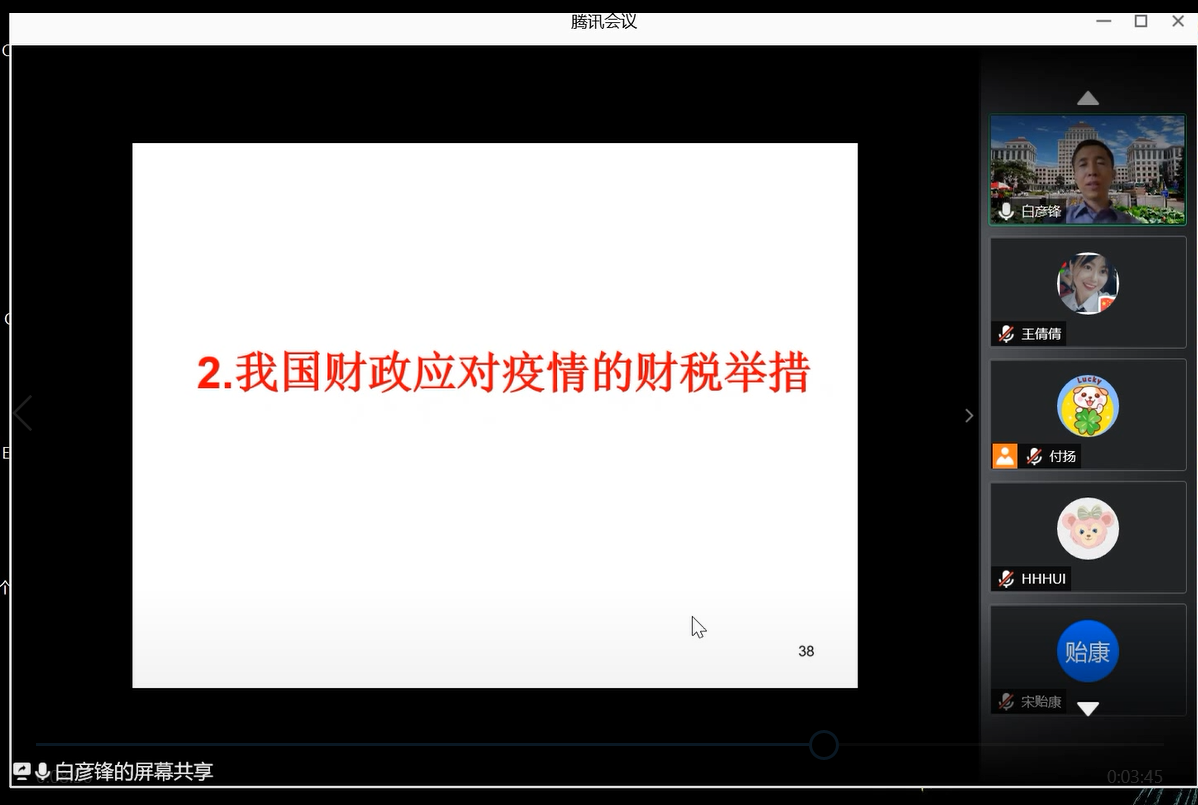Click the muted mic icon next to 宋贻康
1198x805 pixels.
click(1006, 701)
